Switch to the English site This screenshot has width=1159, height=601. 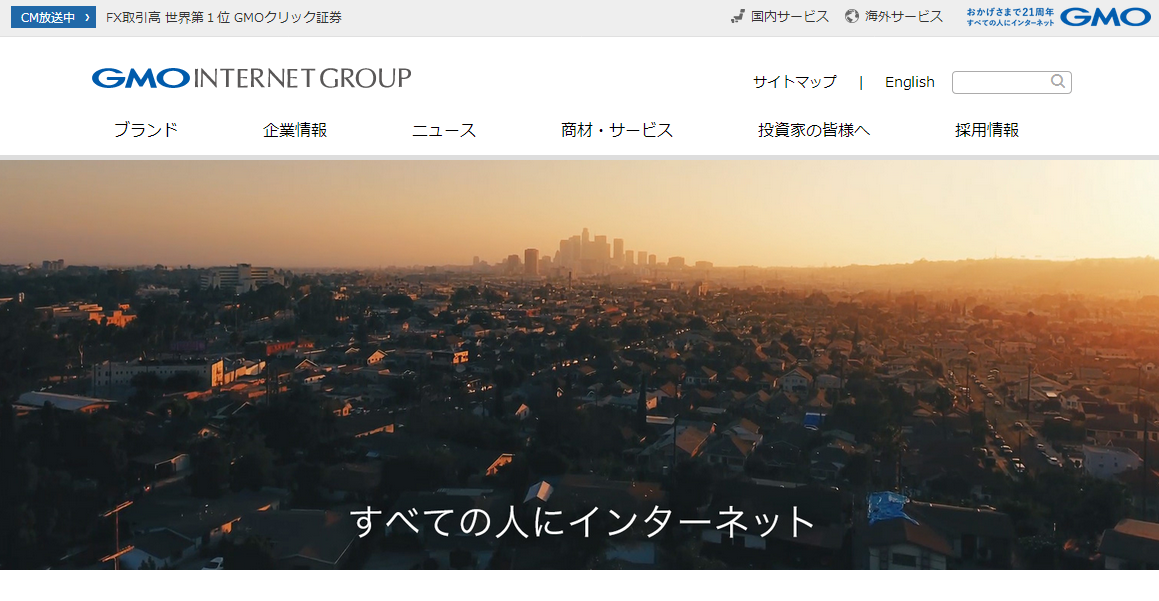(x=909, y=81)
